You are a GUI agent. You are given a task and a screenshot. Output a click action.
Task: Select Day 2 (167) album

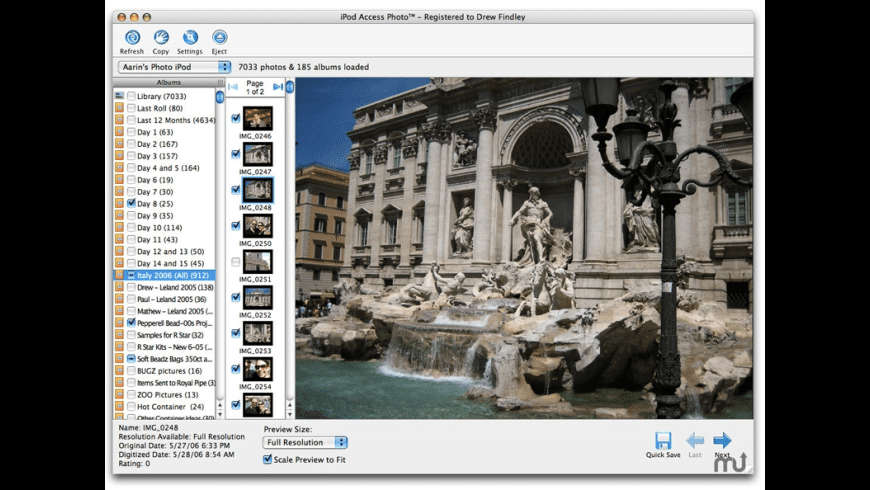(x=157, y=144)
